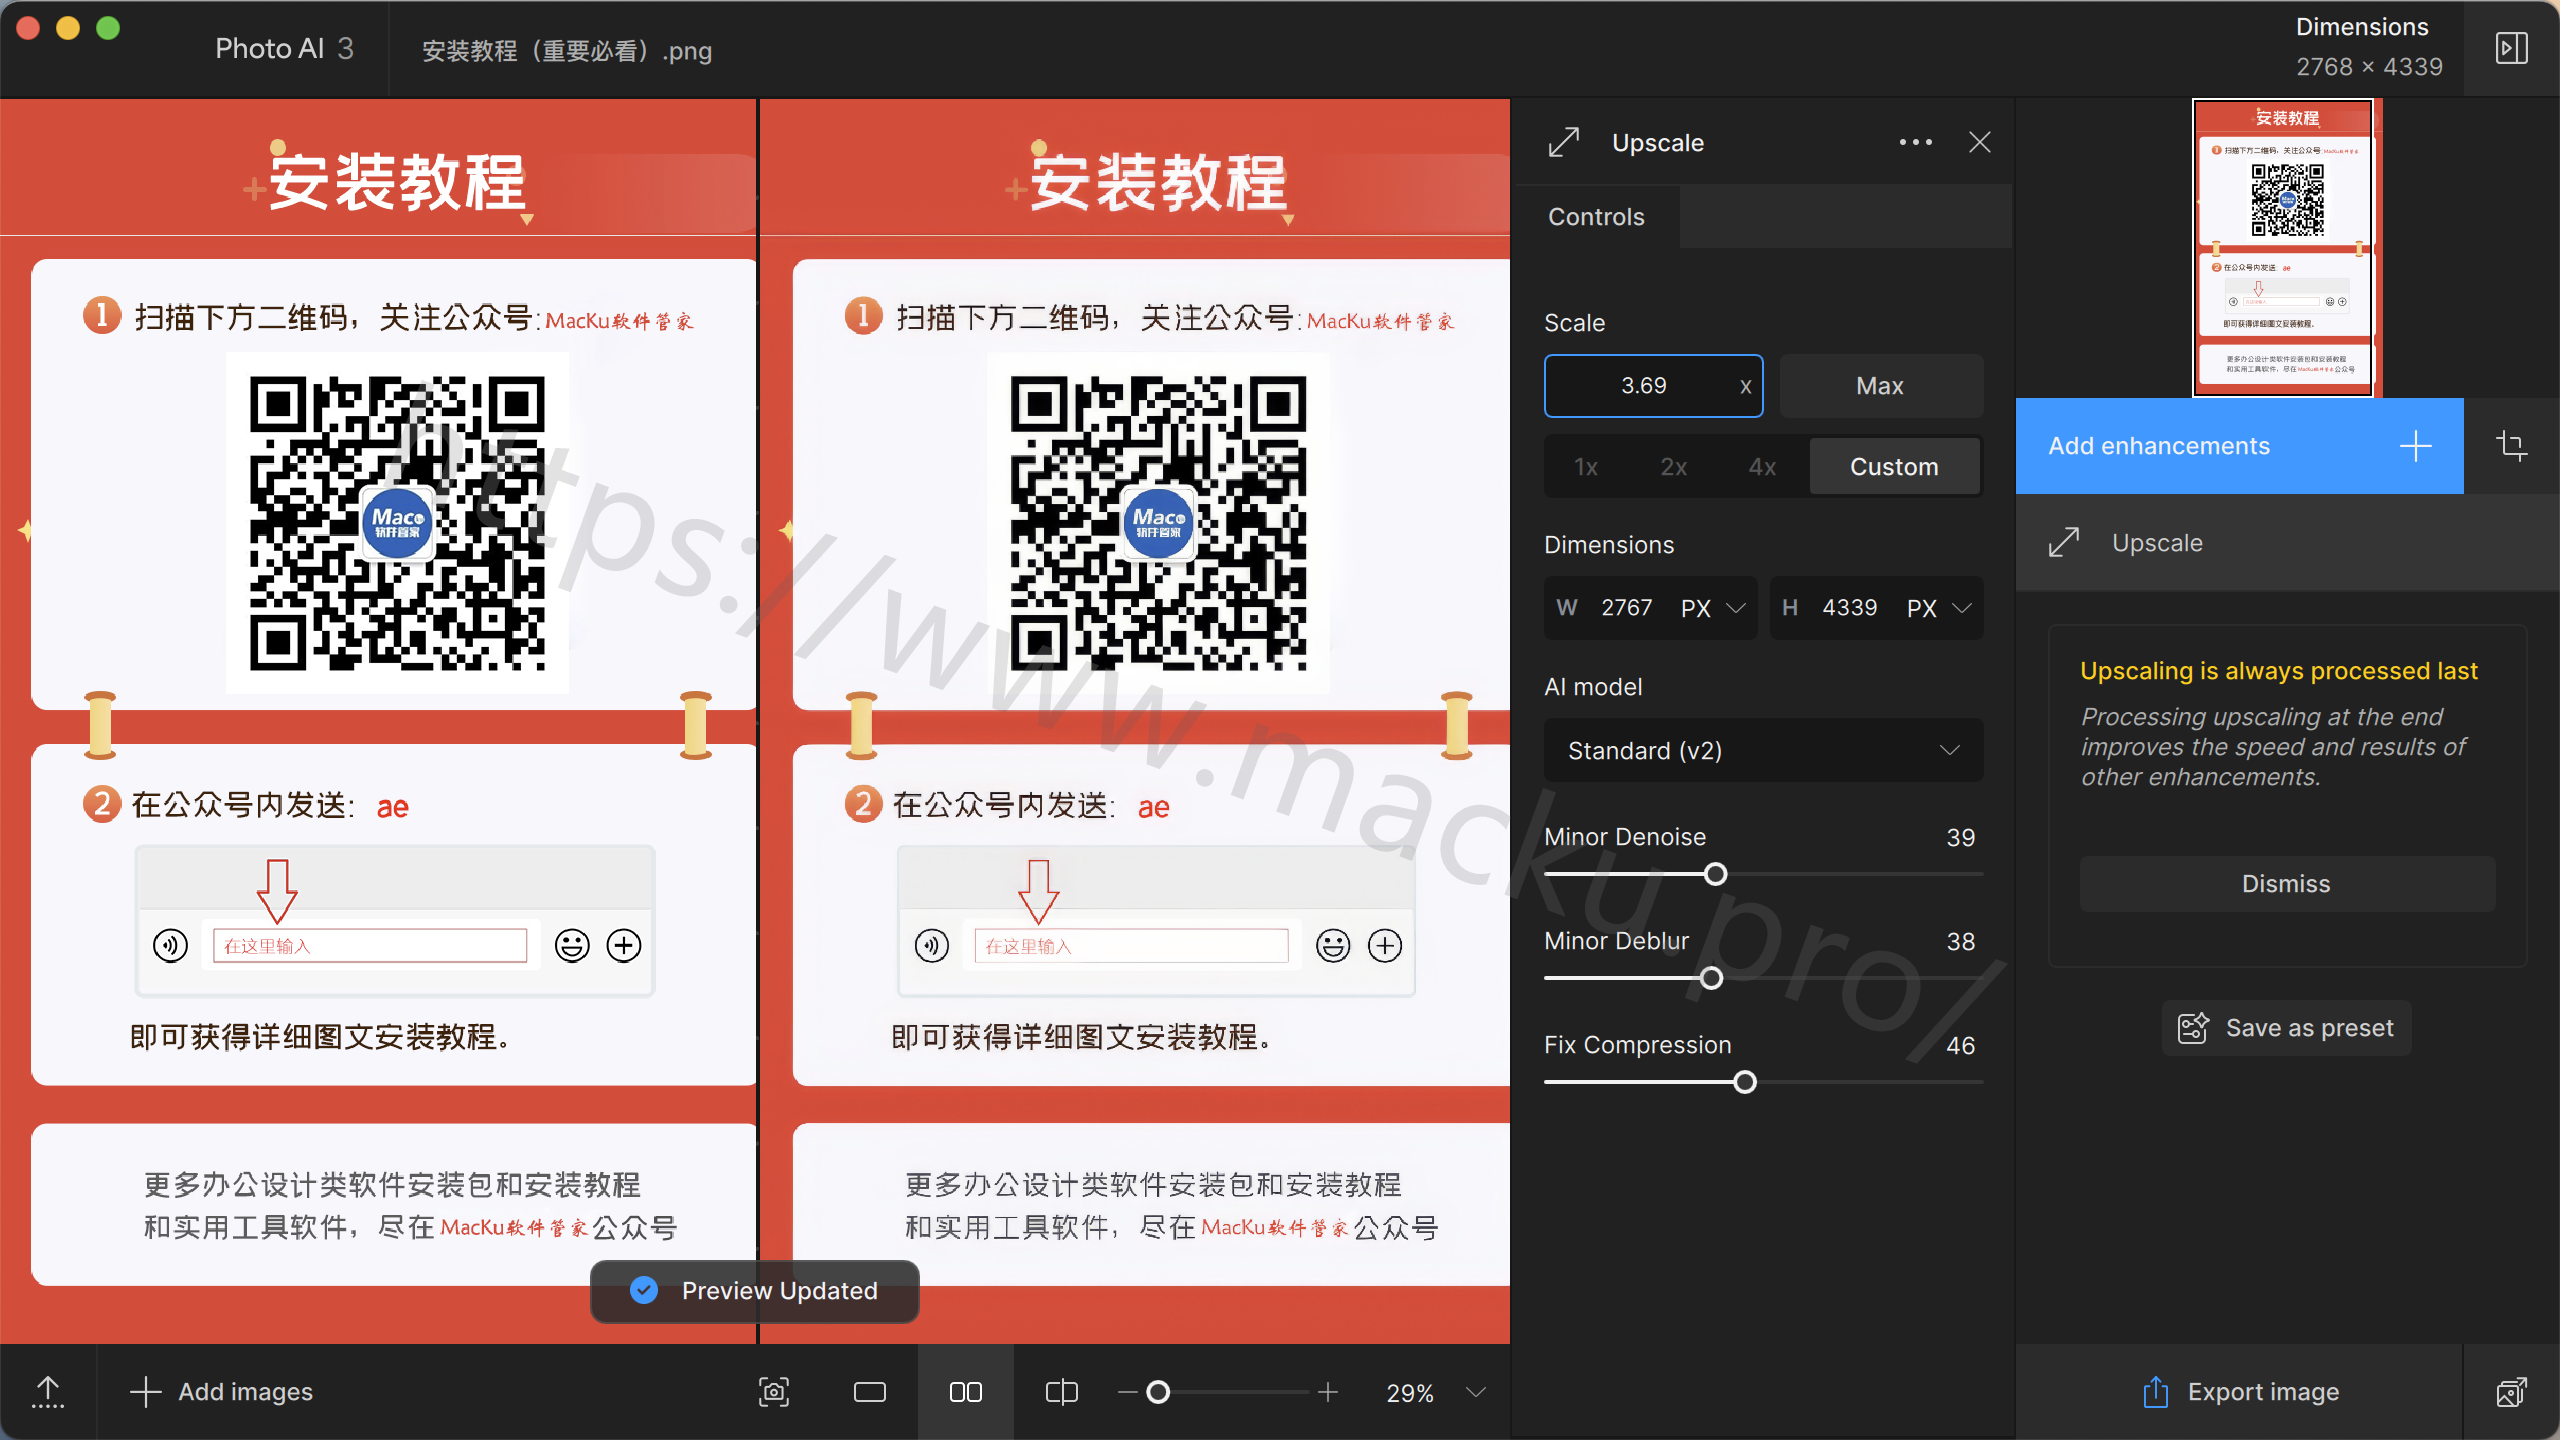Click the Upscale arrows icon in panel header
Image resolution: width=2560 pixels, height=1440 pixels.
tap(1564, 142)
